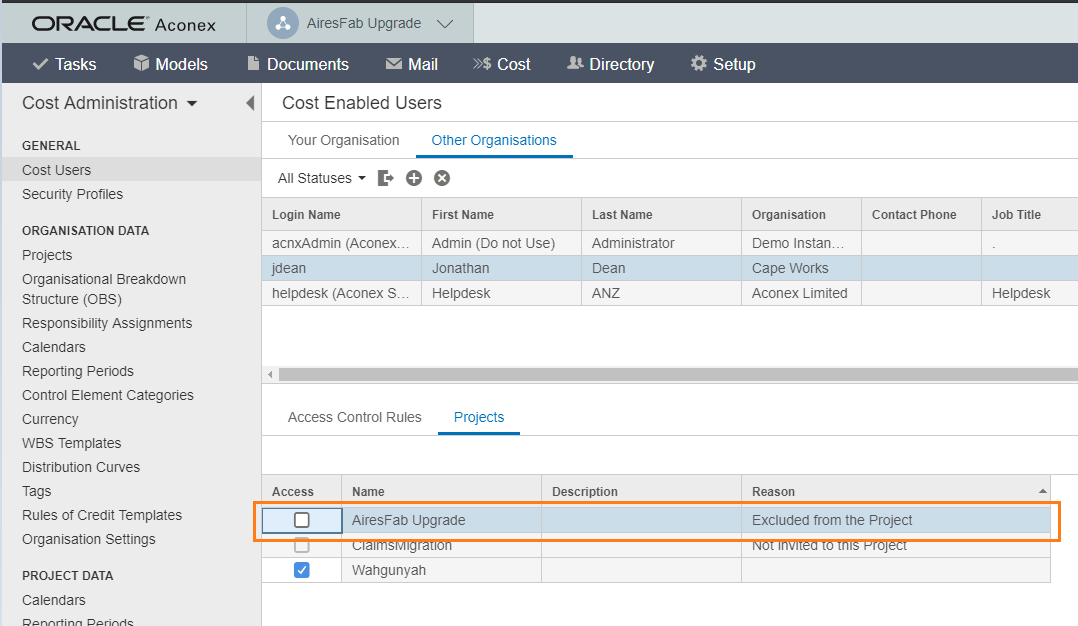The height and width of the screenshot is (626, 1078).
Task: Open Security Profiles link
Action: pyautogui.click(x=72, y=194)
